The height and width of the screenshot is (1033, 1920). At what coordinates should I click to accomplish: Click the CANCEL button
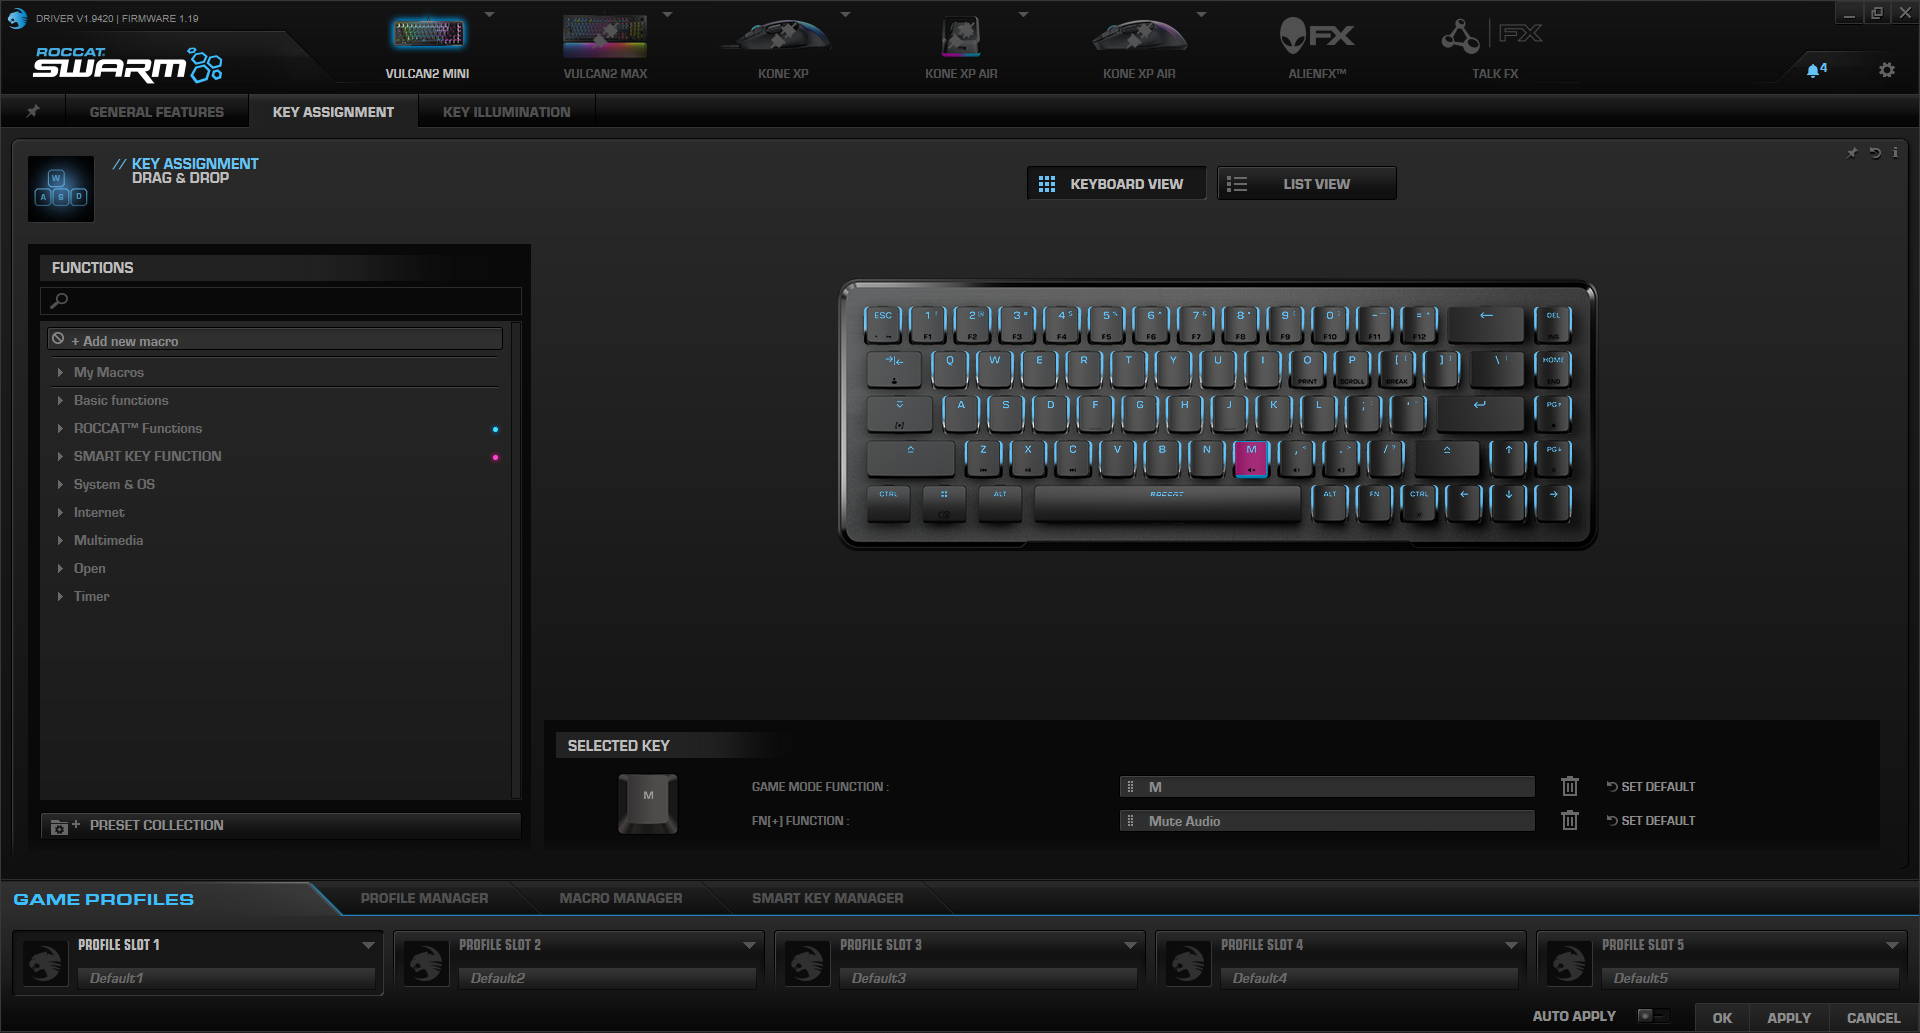(x=1873, y=1017)
